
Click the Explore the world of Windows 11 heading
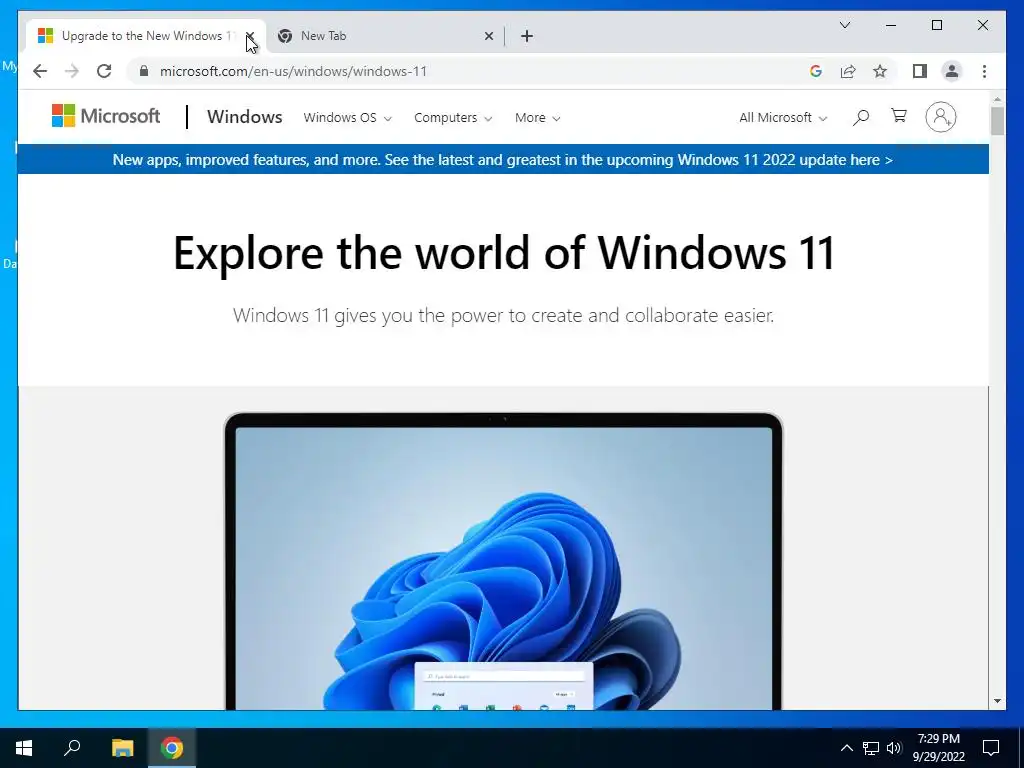coord(504,253)
